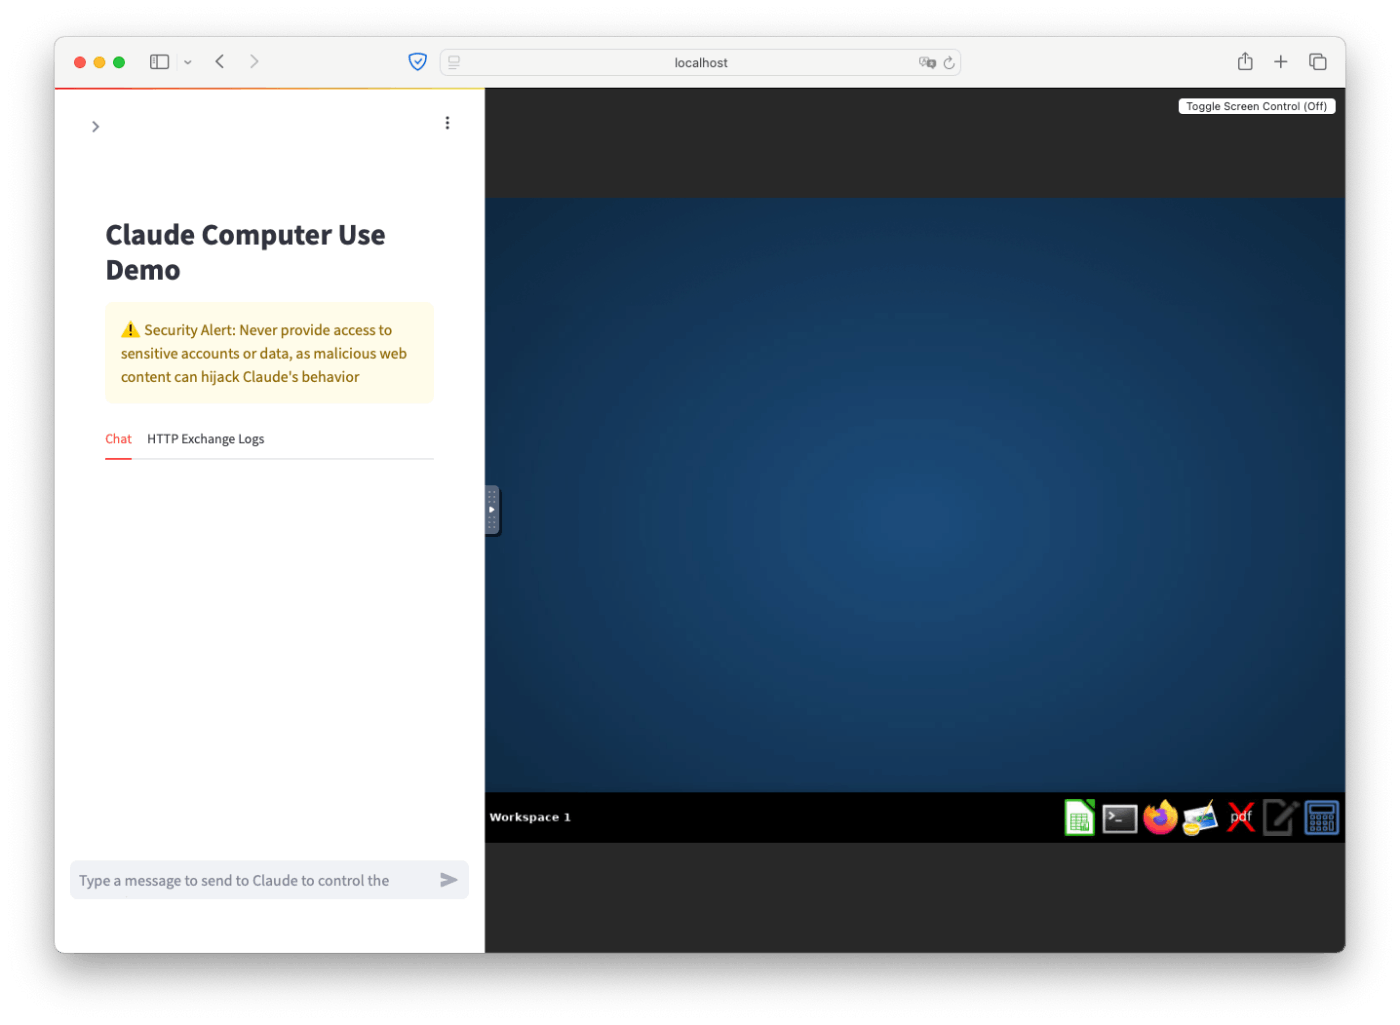1400x1025 pixels.
Task: Click the privacy shield icon
Action: (417, 62)
